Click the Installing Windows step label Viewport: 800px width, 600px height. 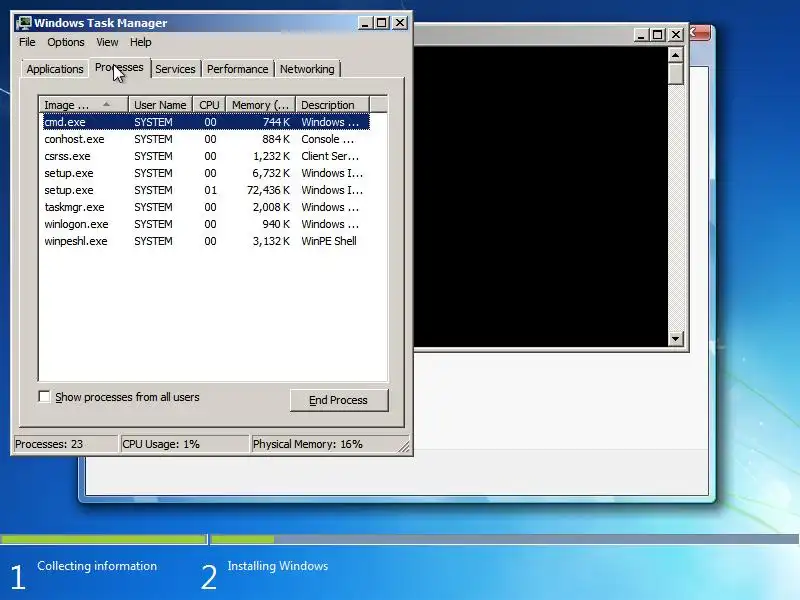point(278,566)
